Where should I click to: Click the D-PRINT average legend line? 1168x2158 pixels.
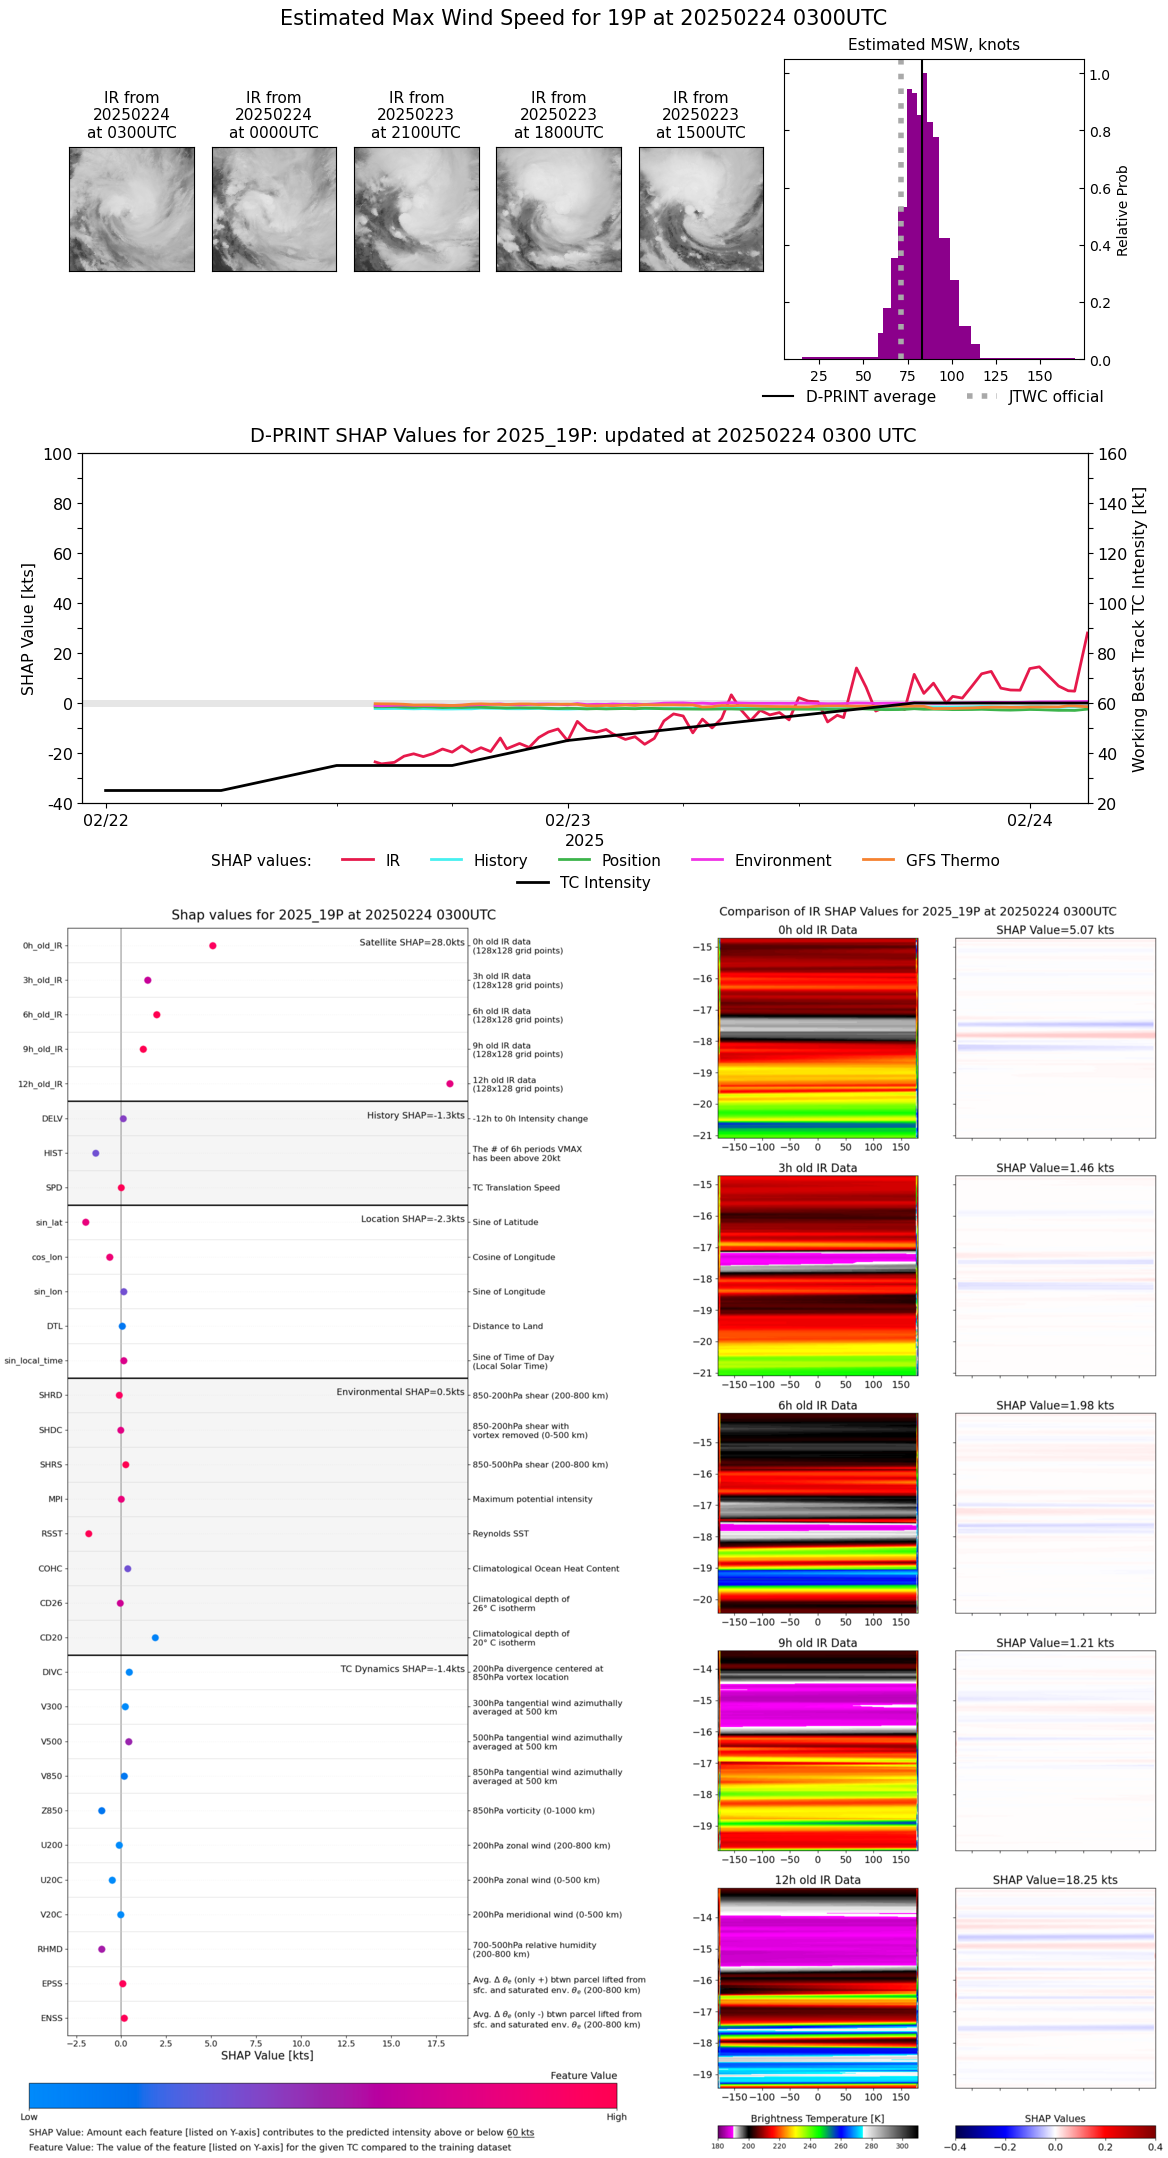point(778,396)
